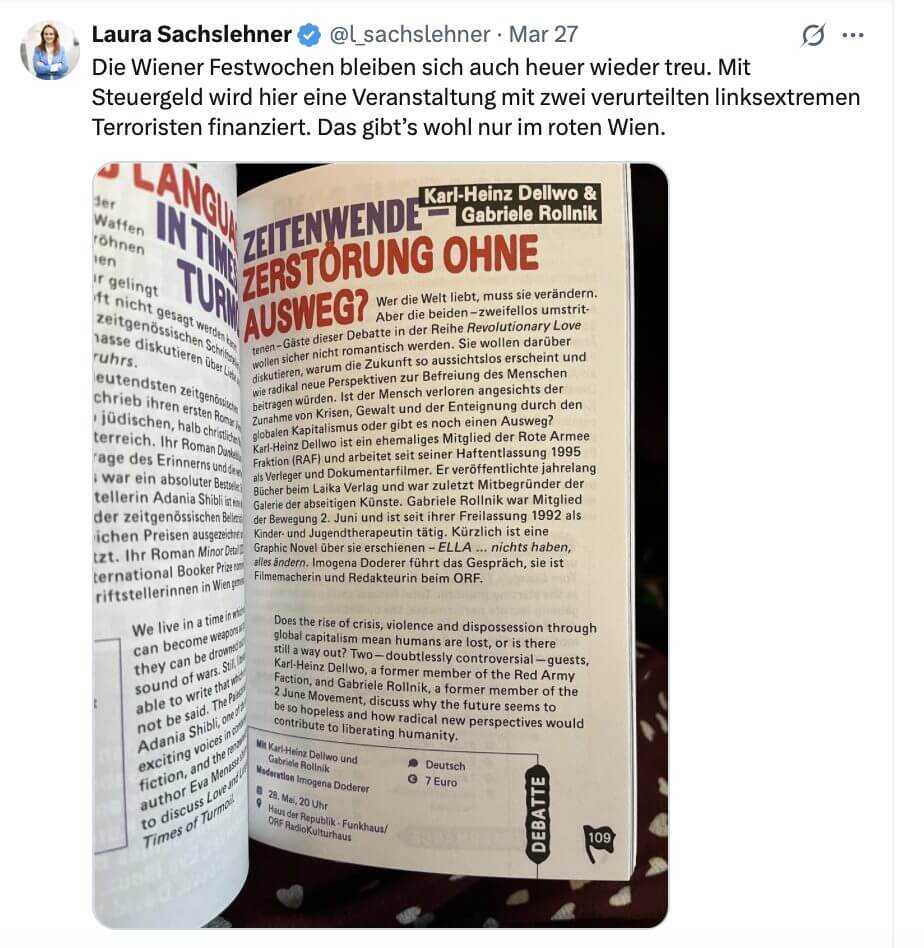Open Laura Sachslehner's profile avatar
The height and width of the screenshot is (948, 924).
[50, 50]
